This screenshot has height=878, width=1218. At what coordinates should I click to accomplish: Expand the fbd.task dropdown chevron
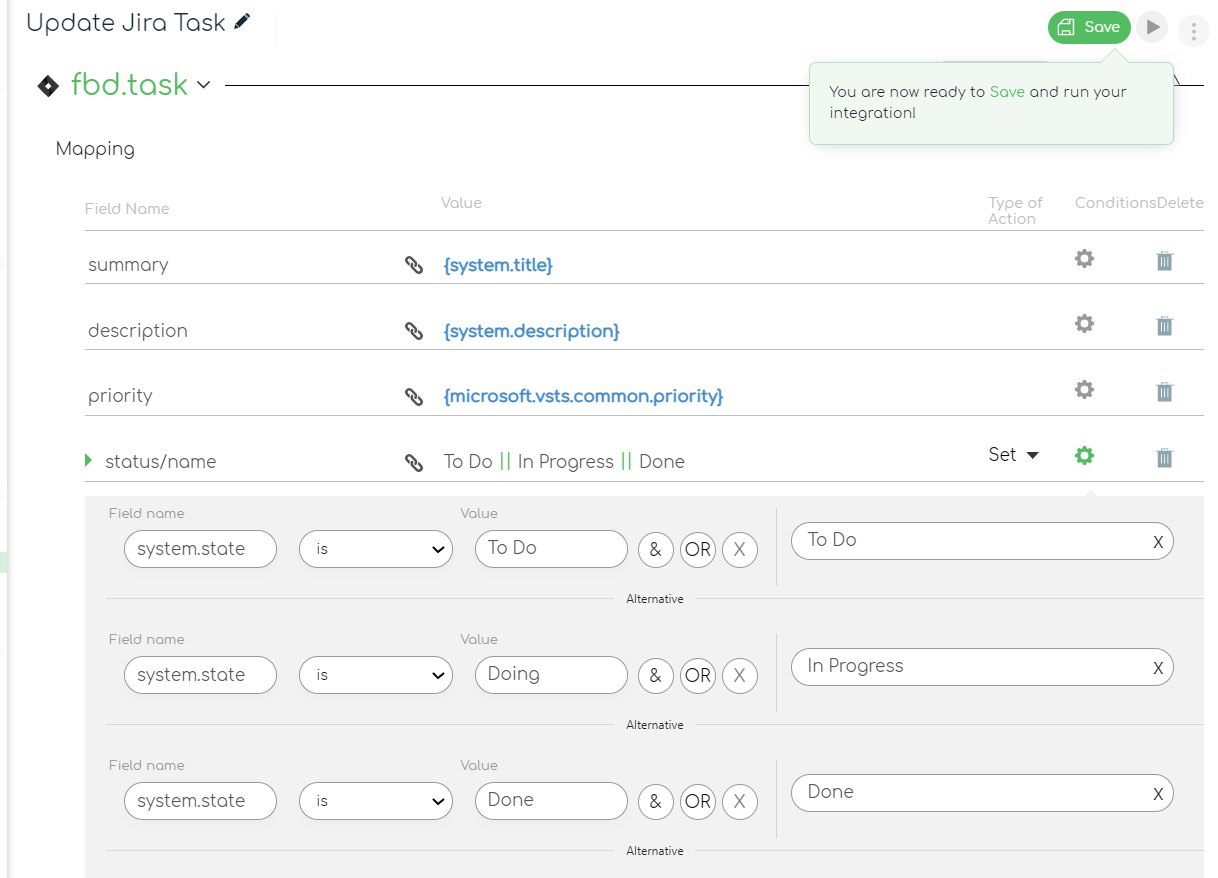pos(204,85)
